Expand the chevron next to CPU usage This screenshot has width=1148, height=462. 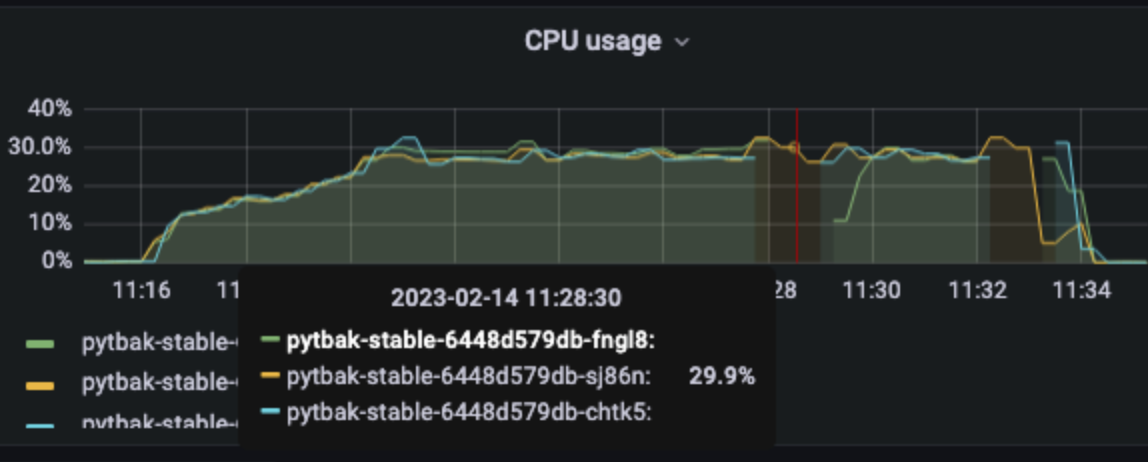tap(682, 42)
